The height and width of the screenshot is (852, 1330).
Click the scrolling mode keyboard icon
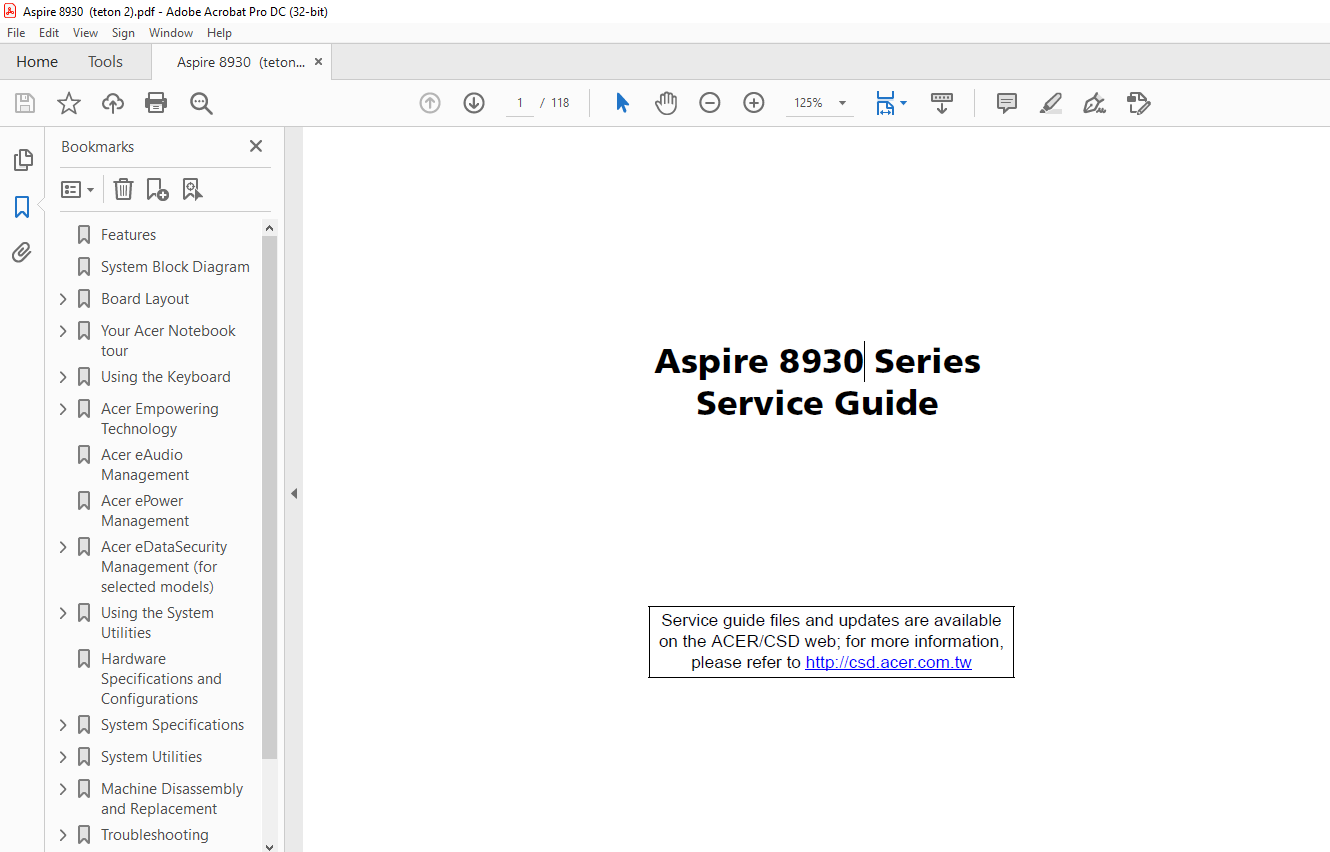[x=942, y=103]
